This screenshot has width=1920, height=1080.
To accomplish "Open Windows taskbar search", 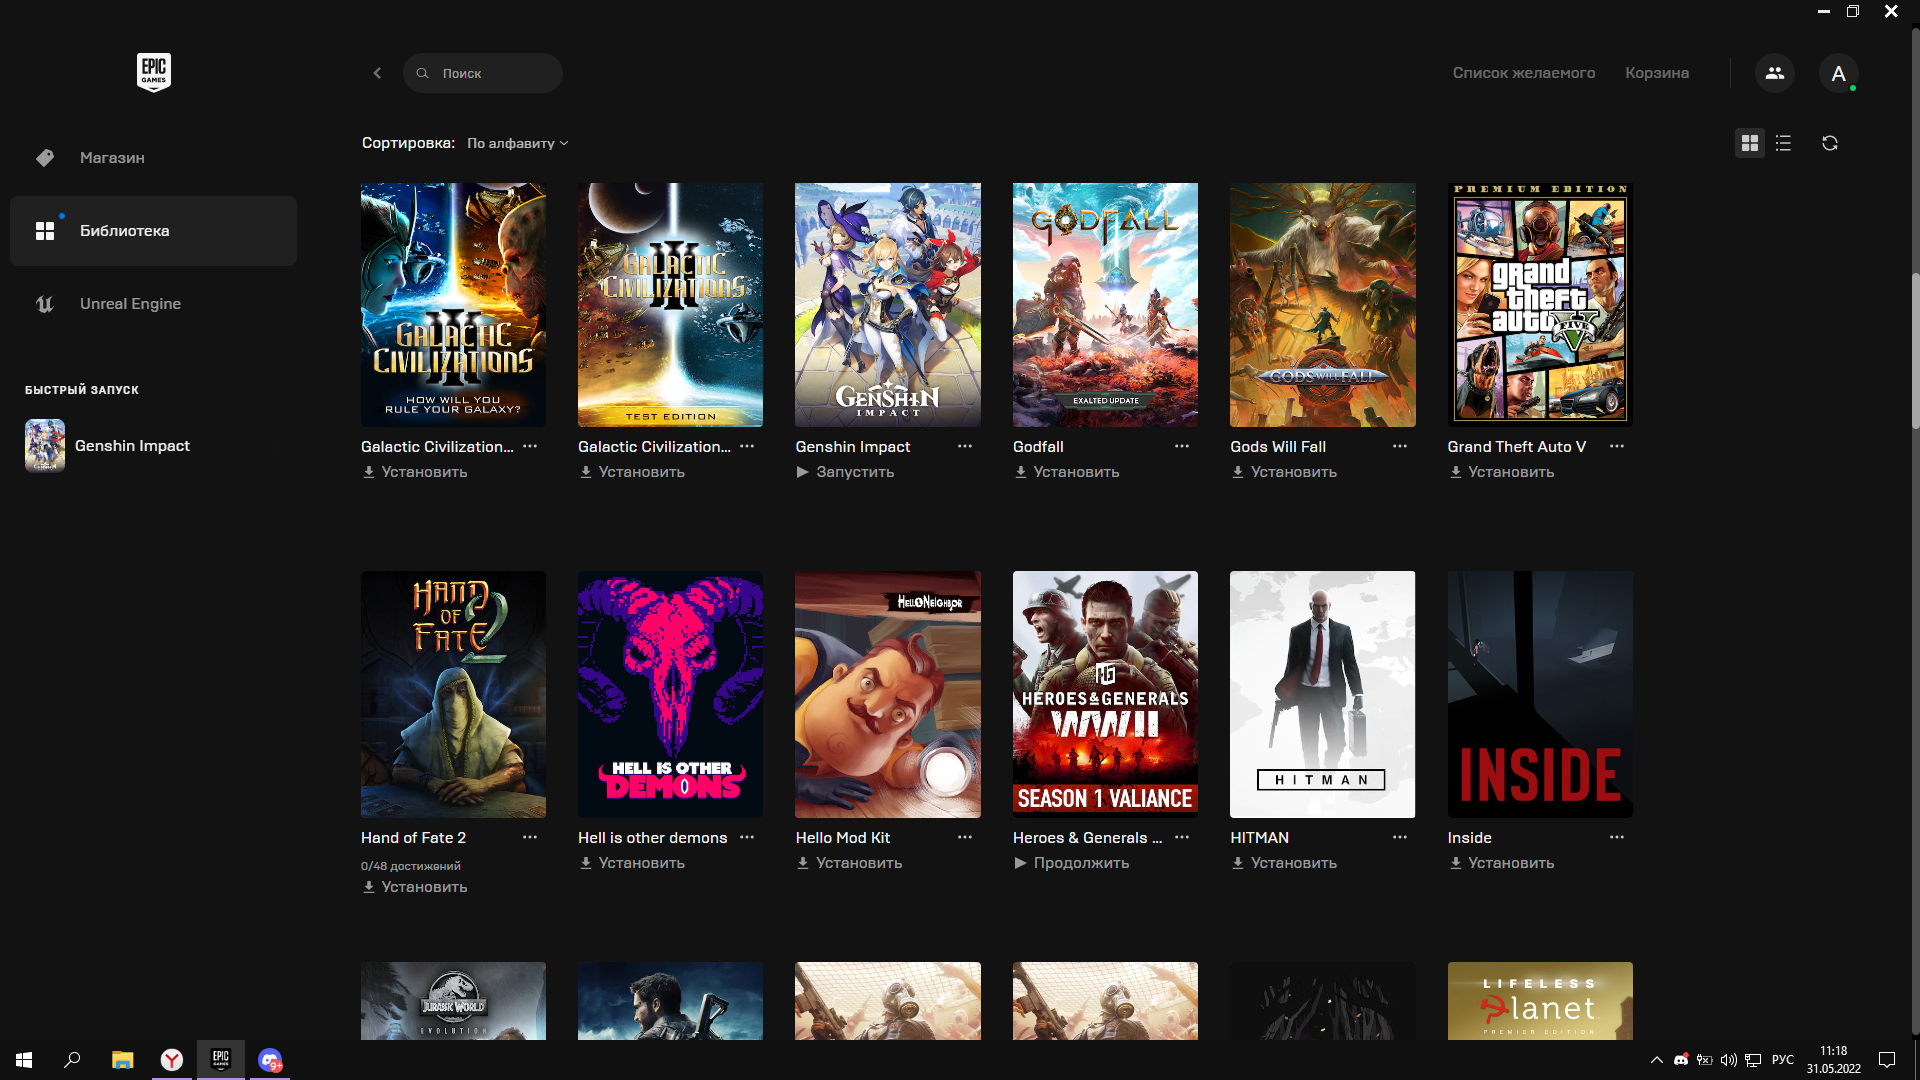I will tap(72, 1060).
